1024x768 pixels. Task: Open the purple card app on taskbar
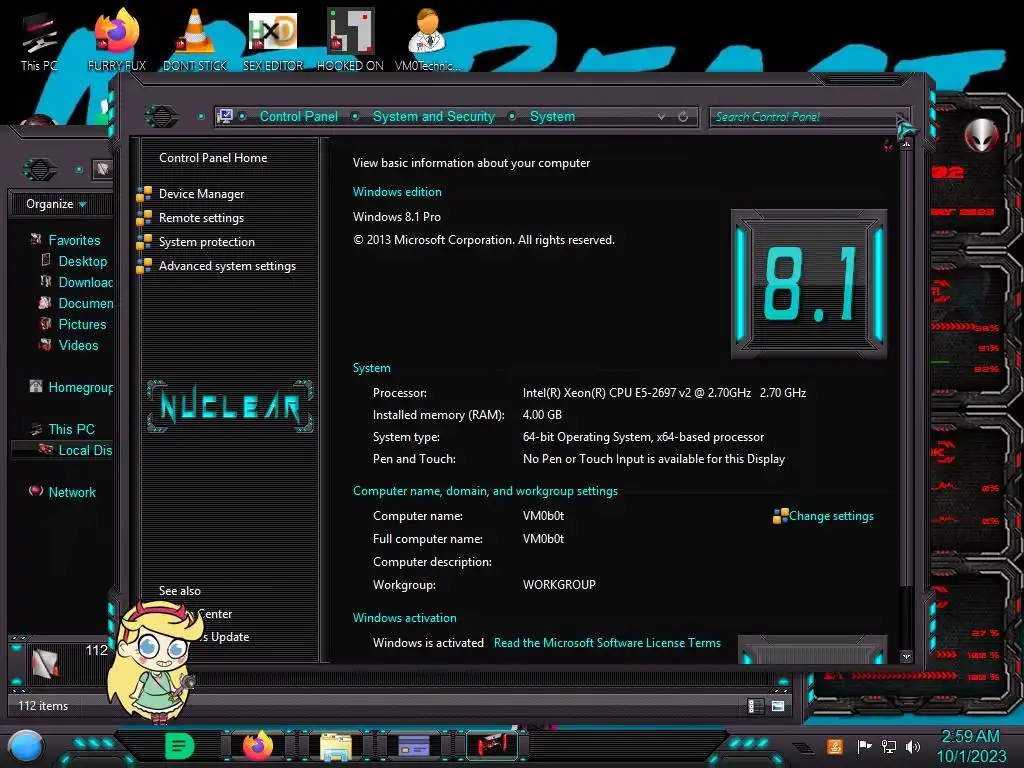point(414,746)
